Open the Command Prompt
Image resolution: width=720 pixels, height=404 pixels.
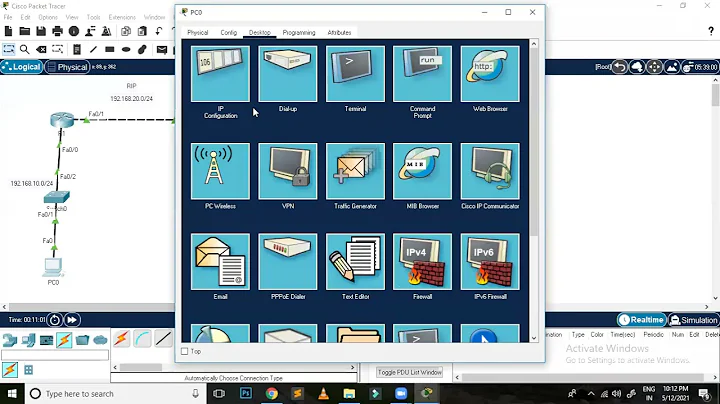[x=422, y=73]
